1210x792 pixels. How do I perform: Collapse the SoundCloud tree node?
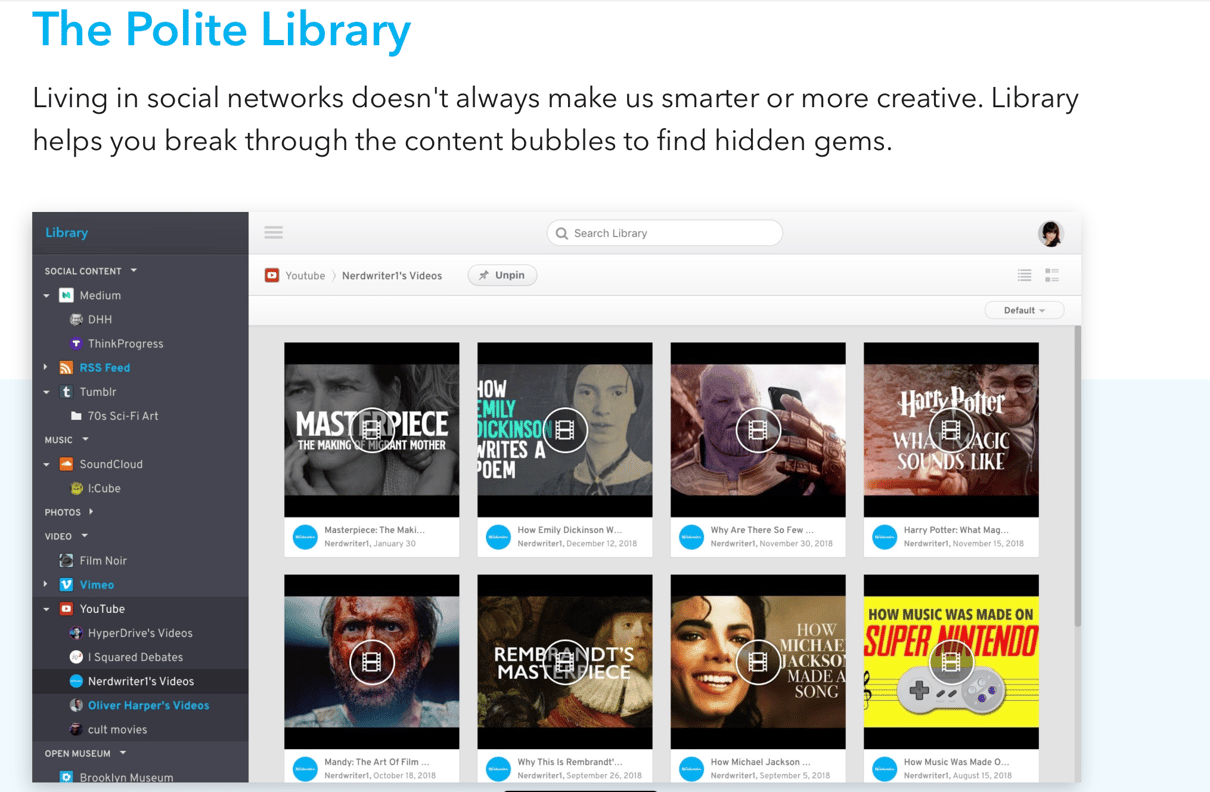click(x=46, y=464)
